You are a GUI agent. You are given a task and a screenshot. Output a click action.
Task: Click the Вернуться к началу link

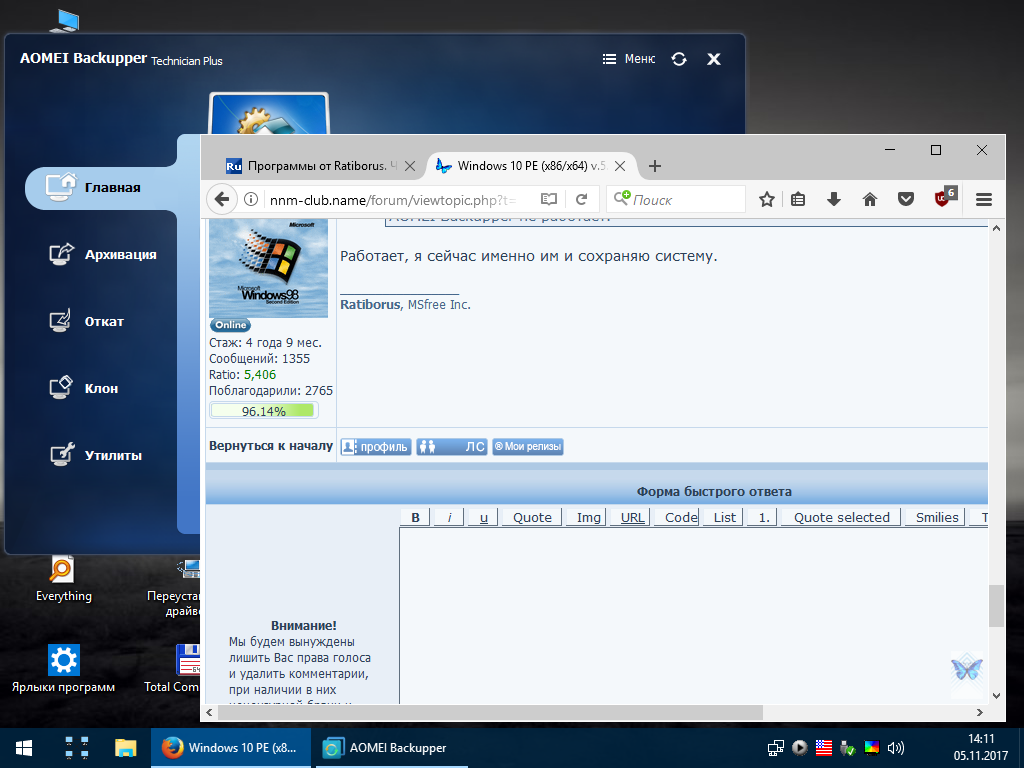(x=270, y=446)
